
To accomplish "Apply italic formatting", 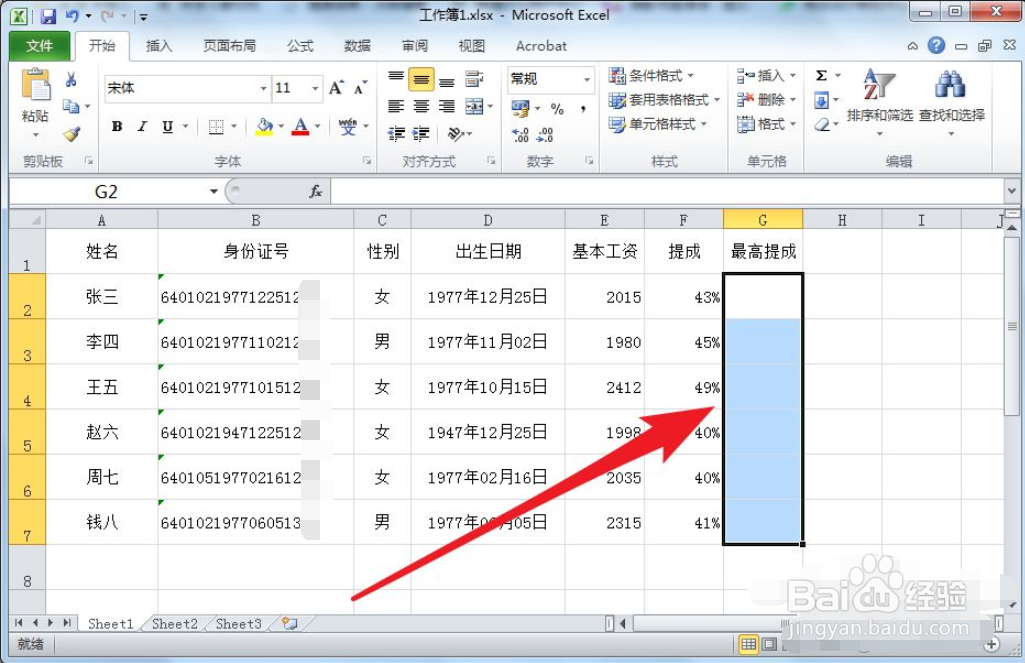I will (141, 127).
